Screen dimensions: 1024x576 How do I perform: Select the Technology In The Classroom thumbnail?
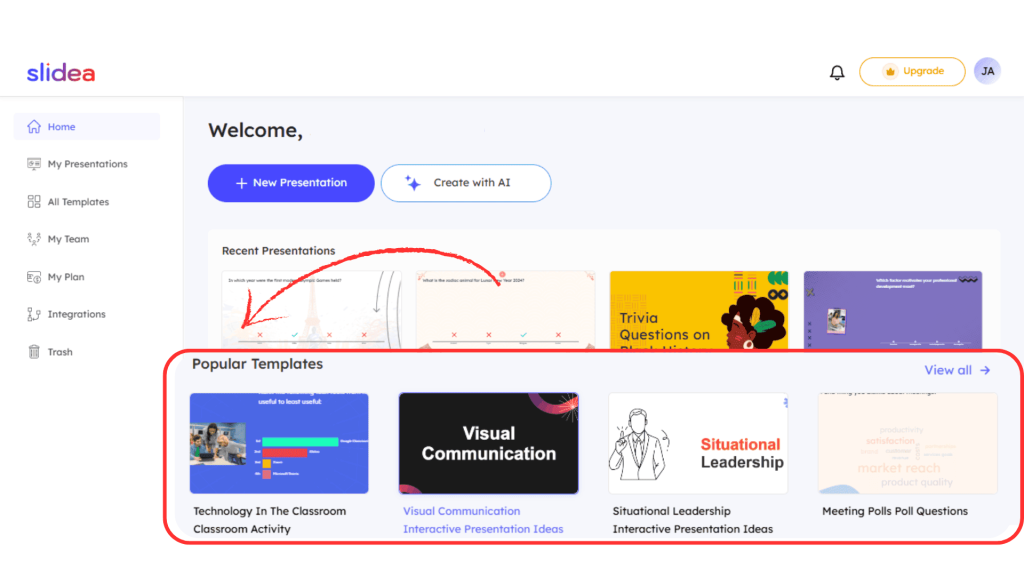279,443
